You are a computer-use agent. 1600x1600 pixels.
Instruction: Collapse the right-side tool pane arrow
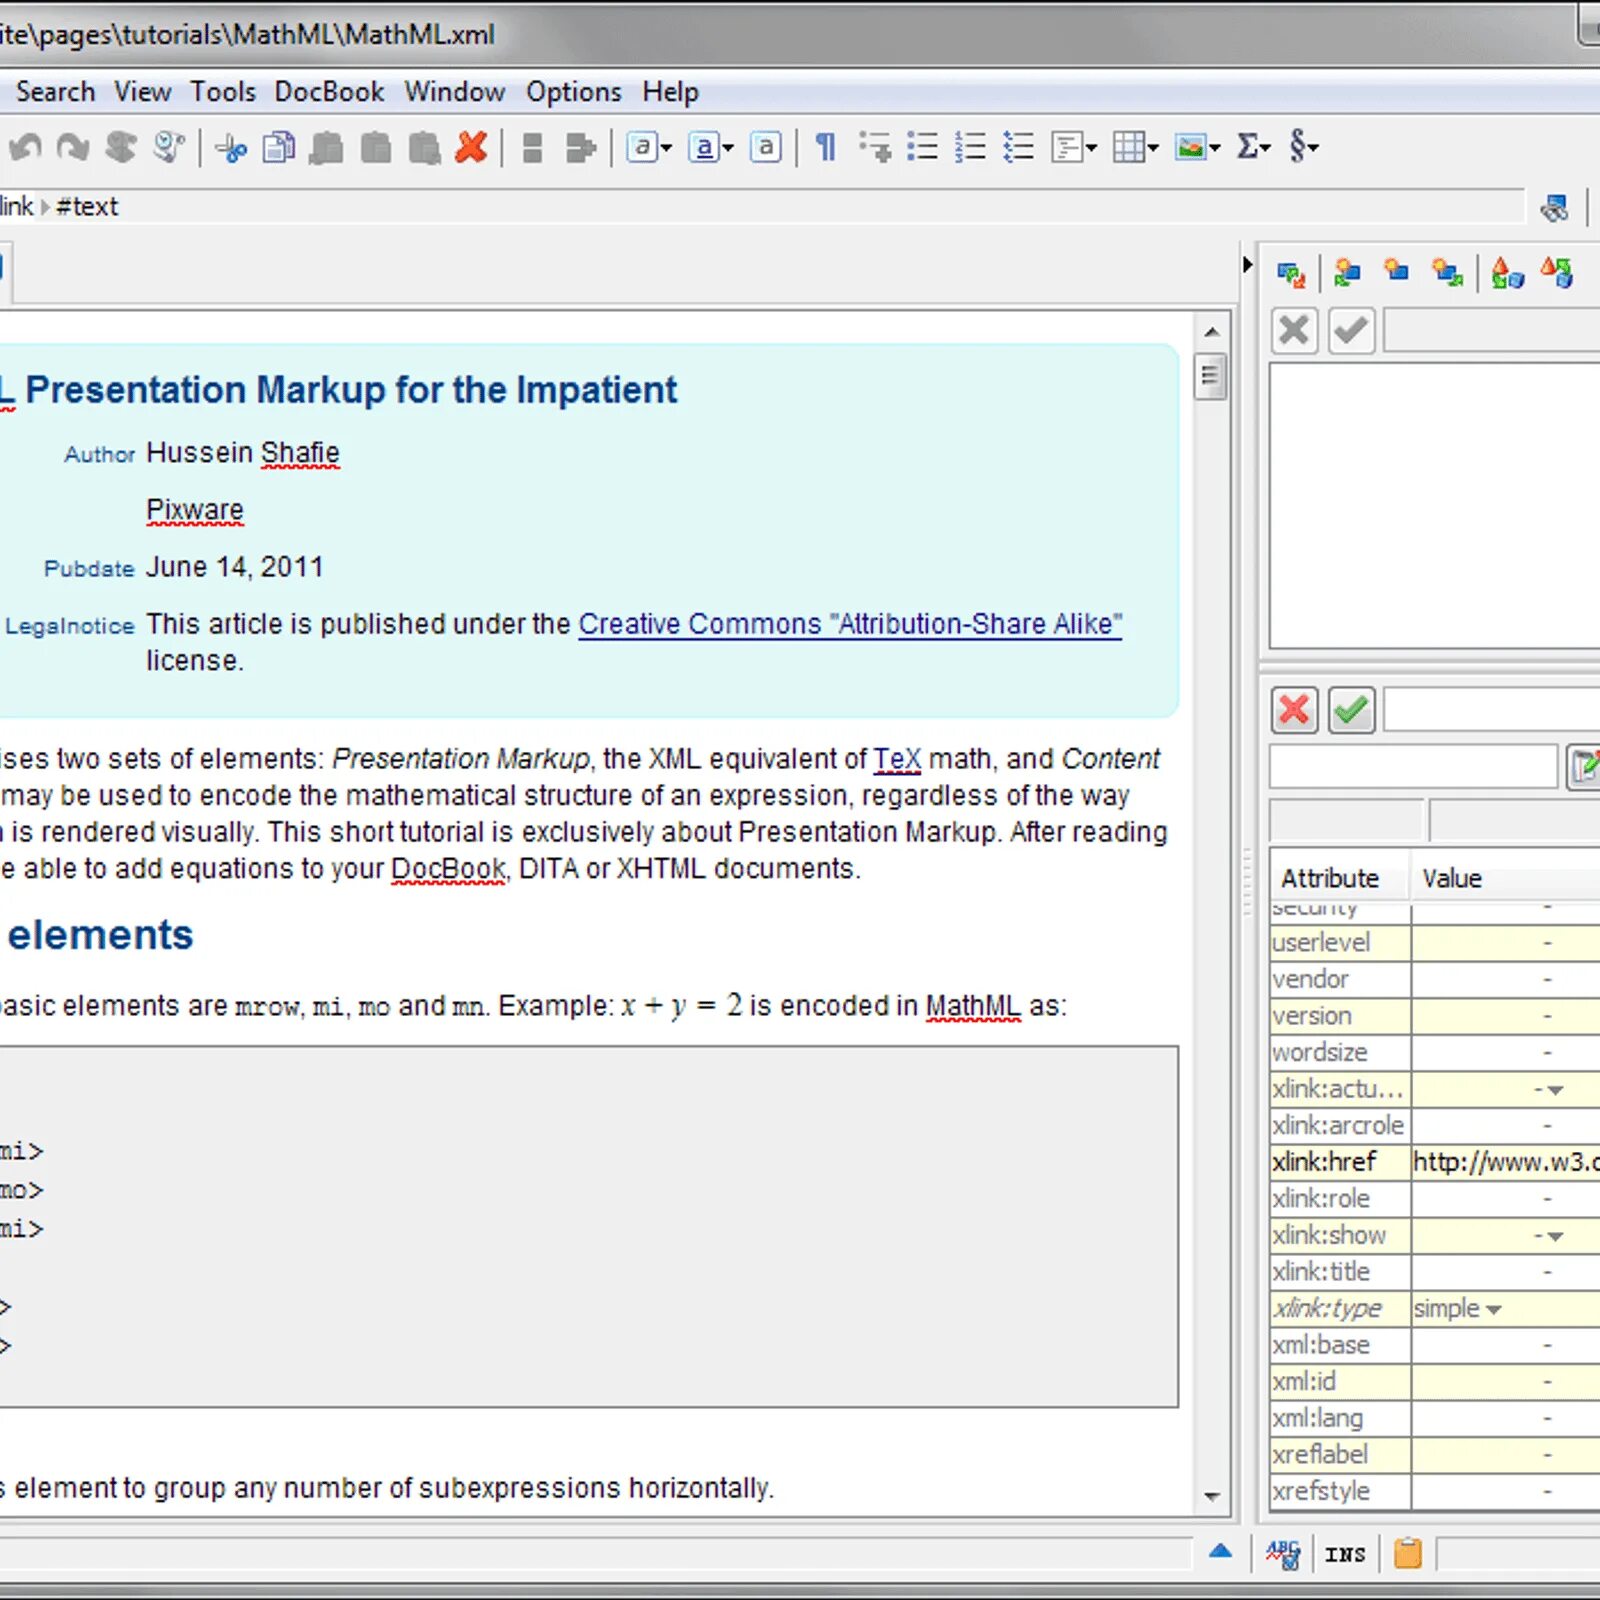click(1247, 265)
